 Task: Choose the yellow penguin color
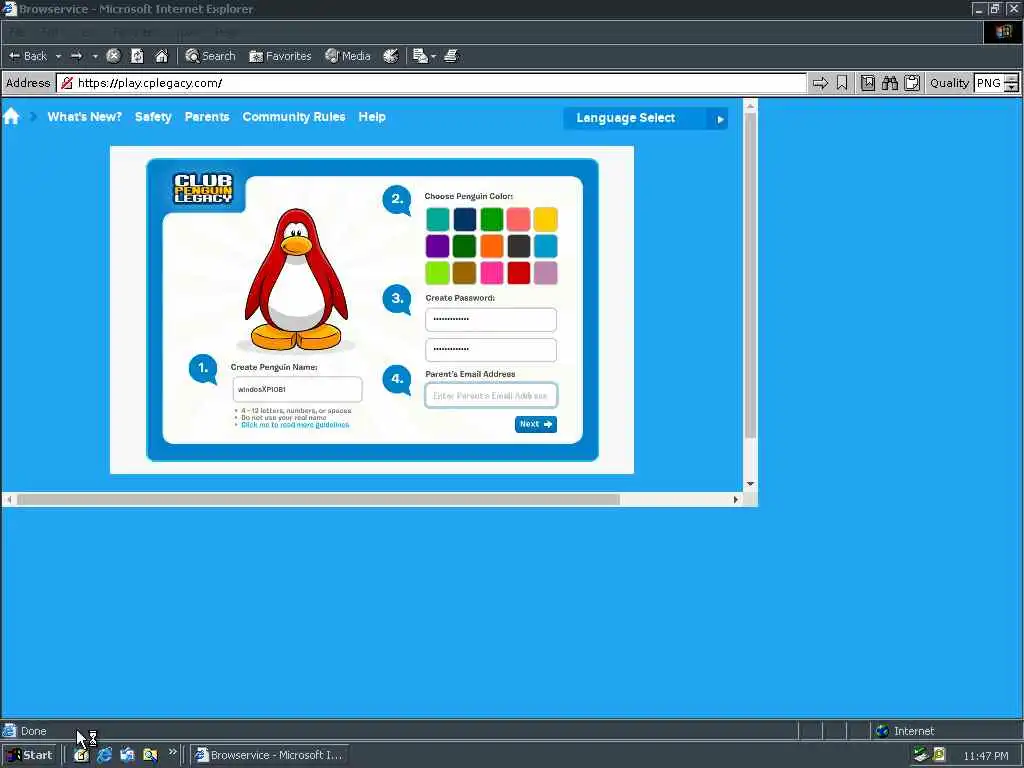545,219
